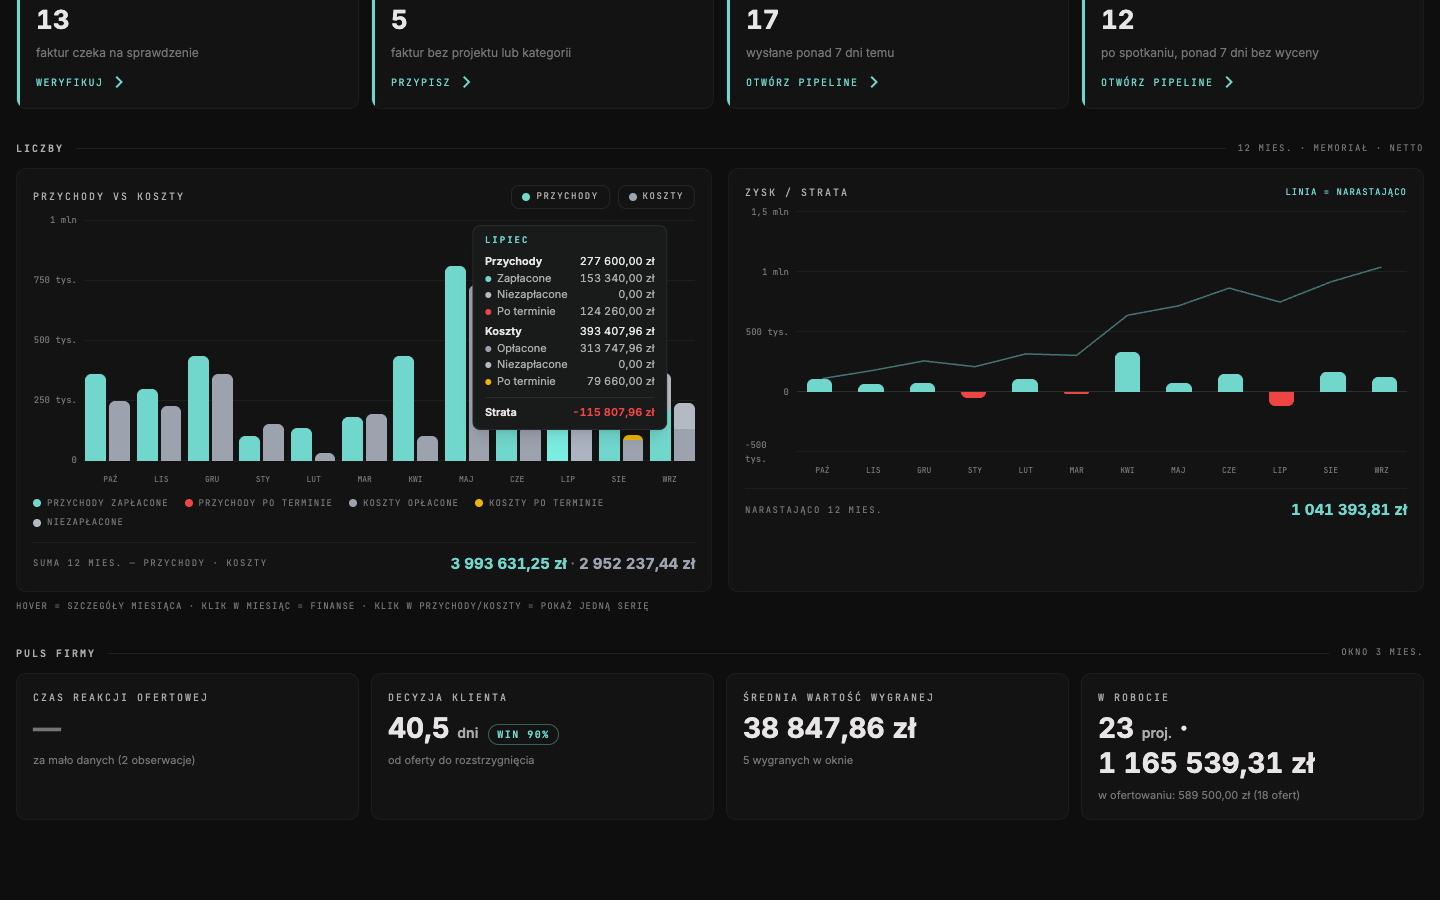Open the W ROBOCIE projects card
Image resolution: width=1440 pixels, height=900 pixels.
point(1252,747)
